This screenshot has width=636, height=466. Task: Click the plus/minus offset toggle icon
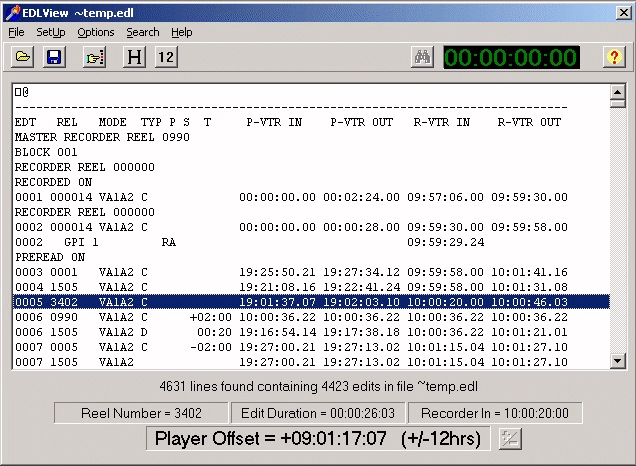(x=510, y=438)
